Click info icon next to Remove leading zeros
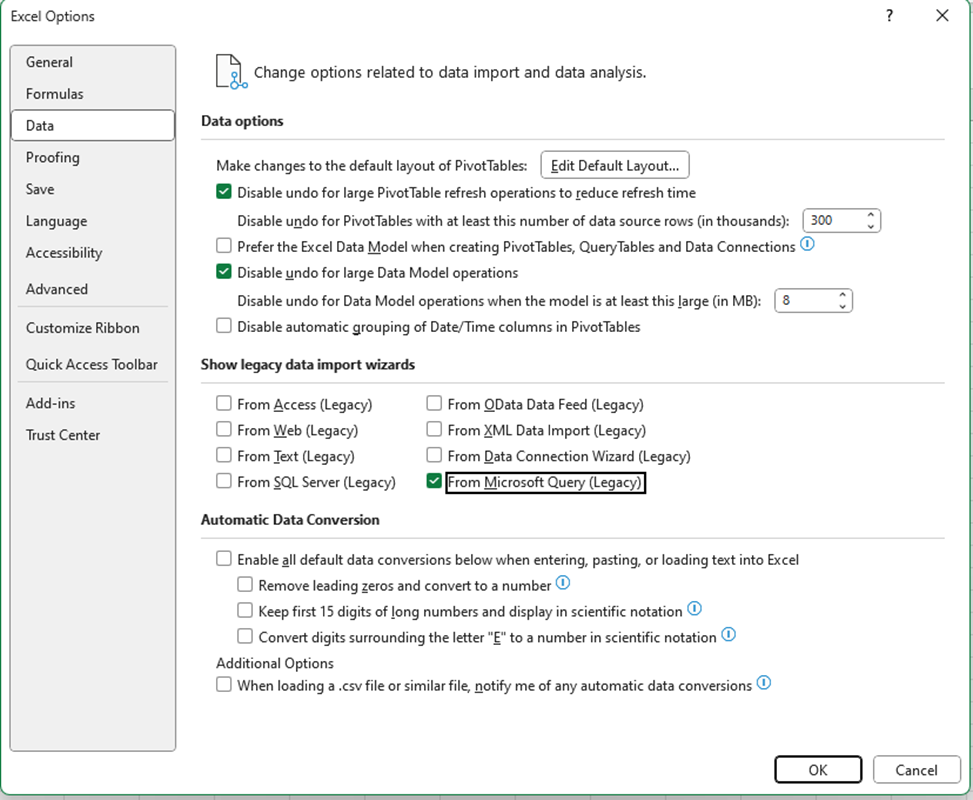Screen dimensions: 973x800 (x=562, y=583)
